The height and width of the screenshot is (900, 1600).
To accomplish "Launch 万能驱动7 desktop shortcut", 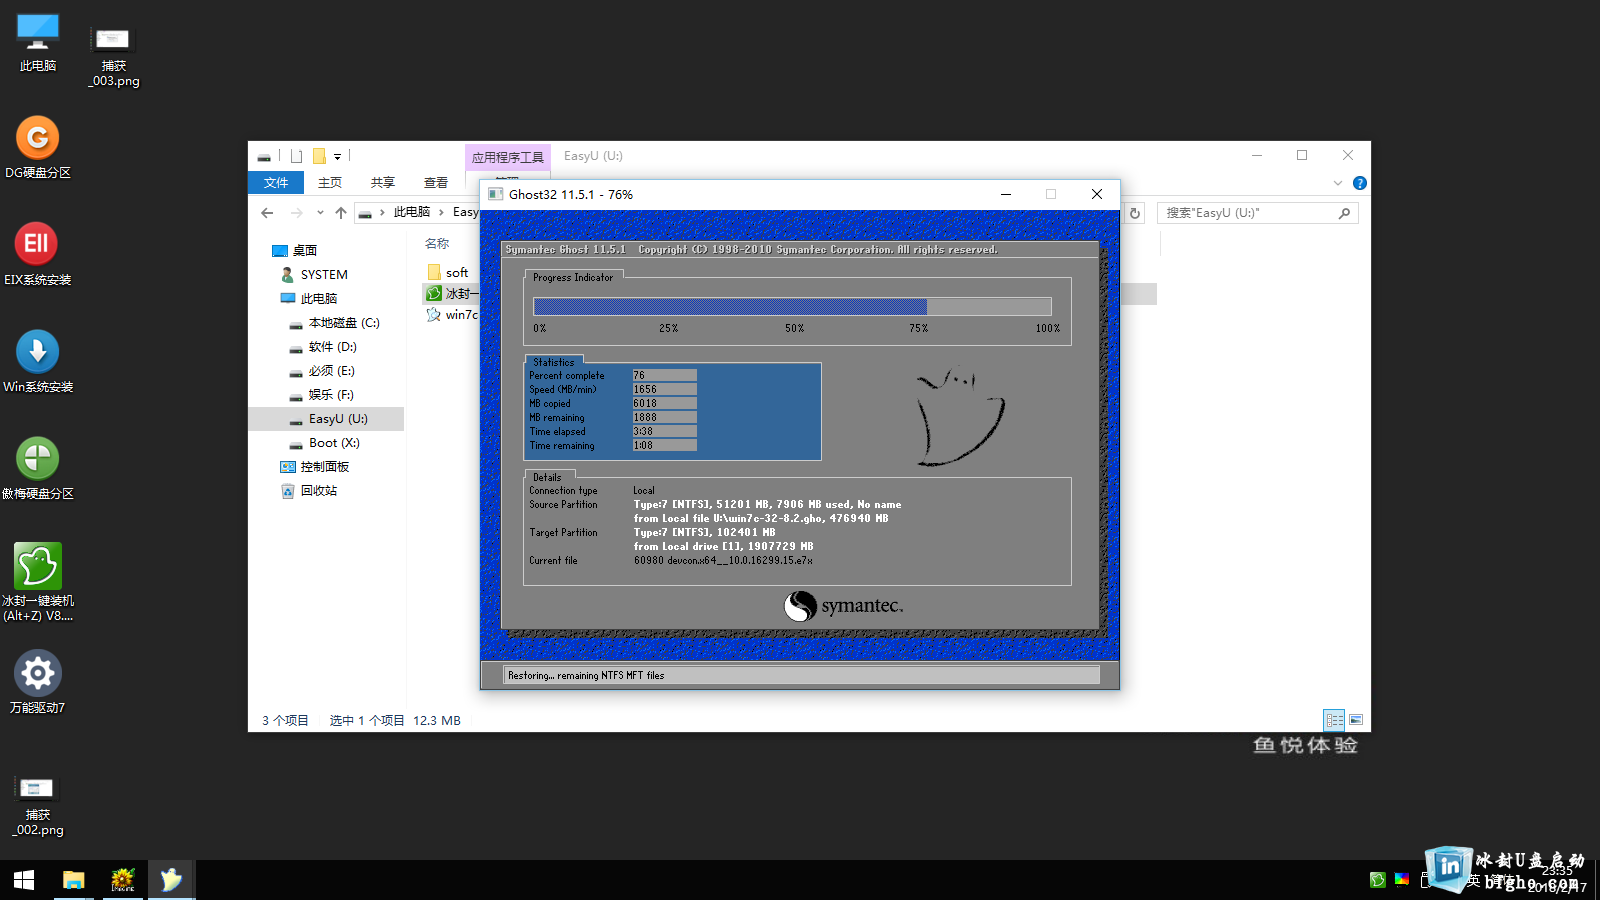I will [x=38, y=682].
